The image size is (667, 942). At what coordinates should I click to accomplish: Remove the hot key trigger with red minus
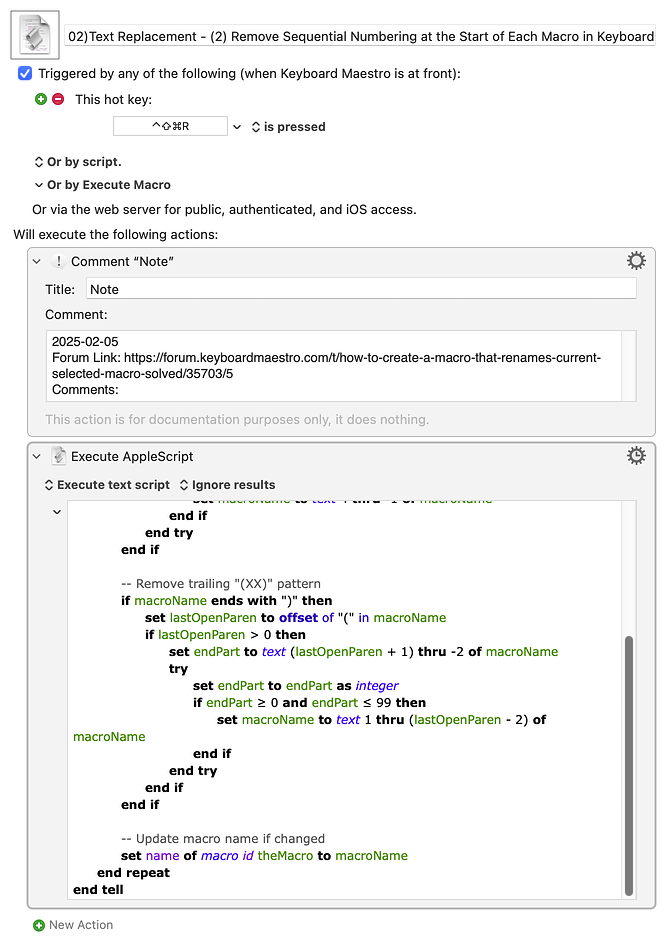(58, 99)
